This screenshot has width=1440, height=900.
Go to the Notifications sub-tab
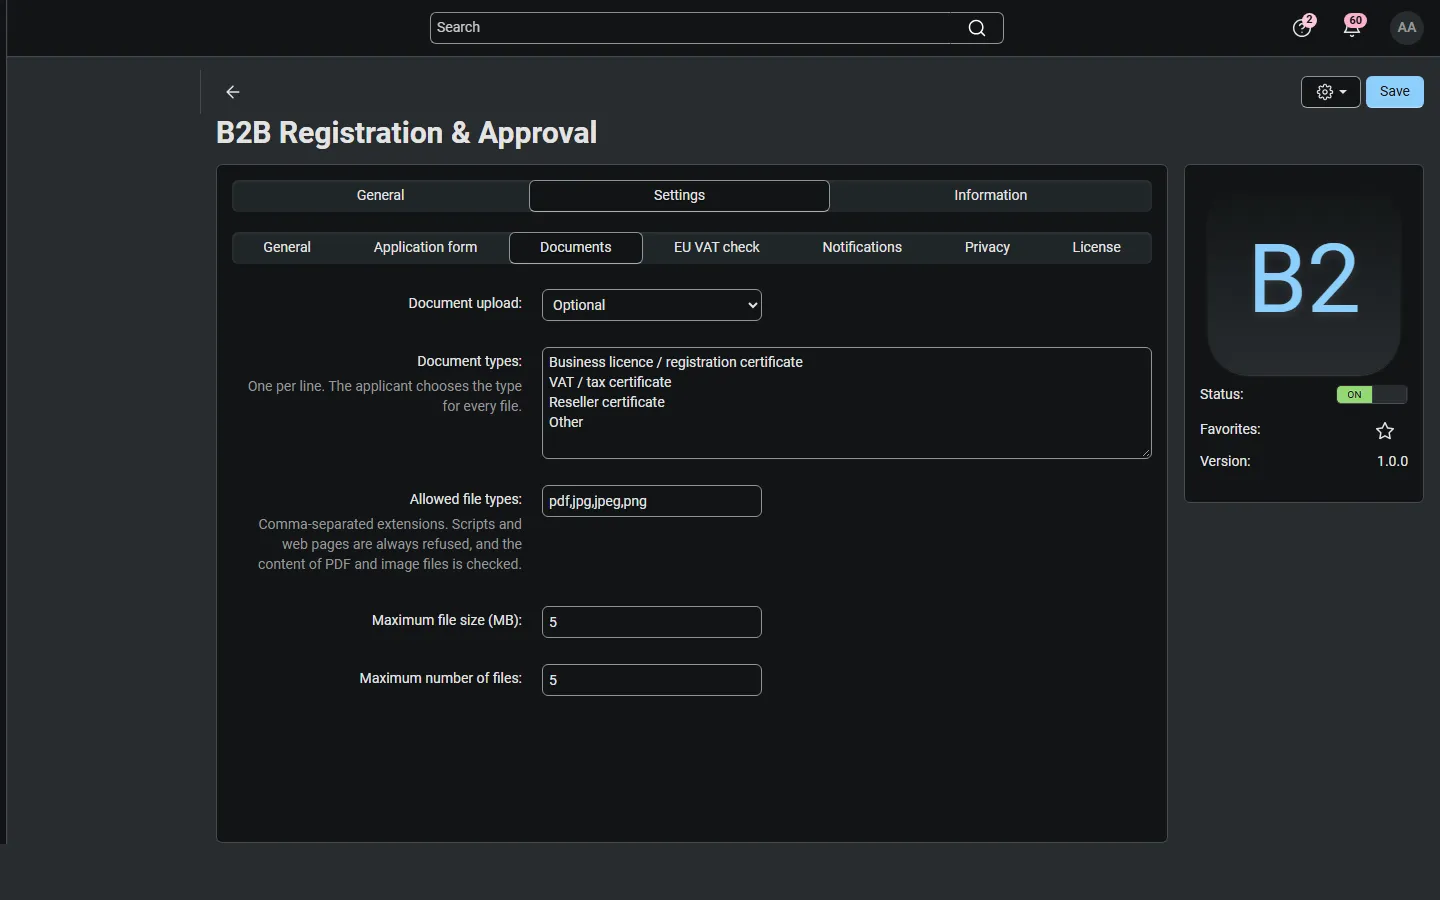[862, 248]
